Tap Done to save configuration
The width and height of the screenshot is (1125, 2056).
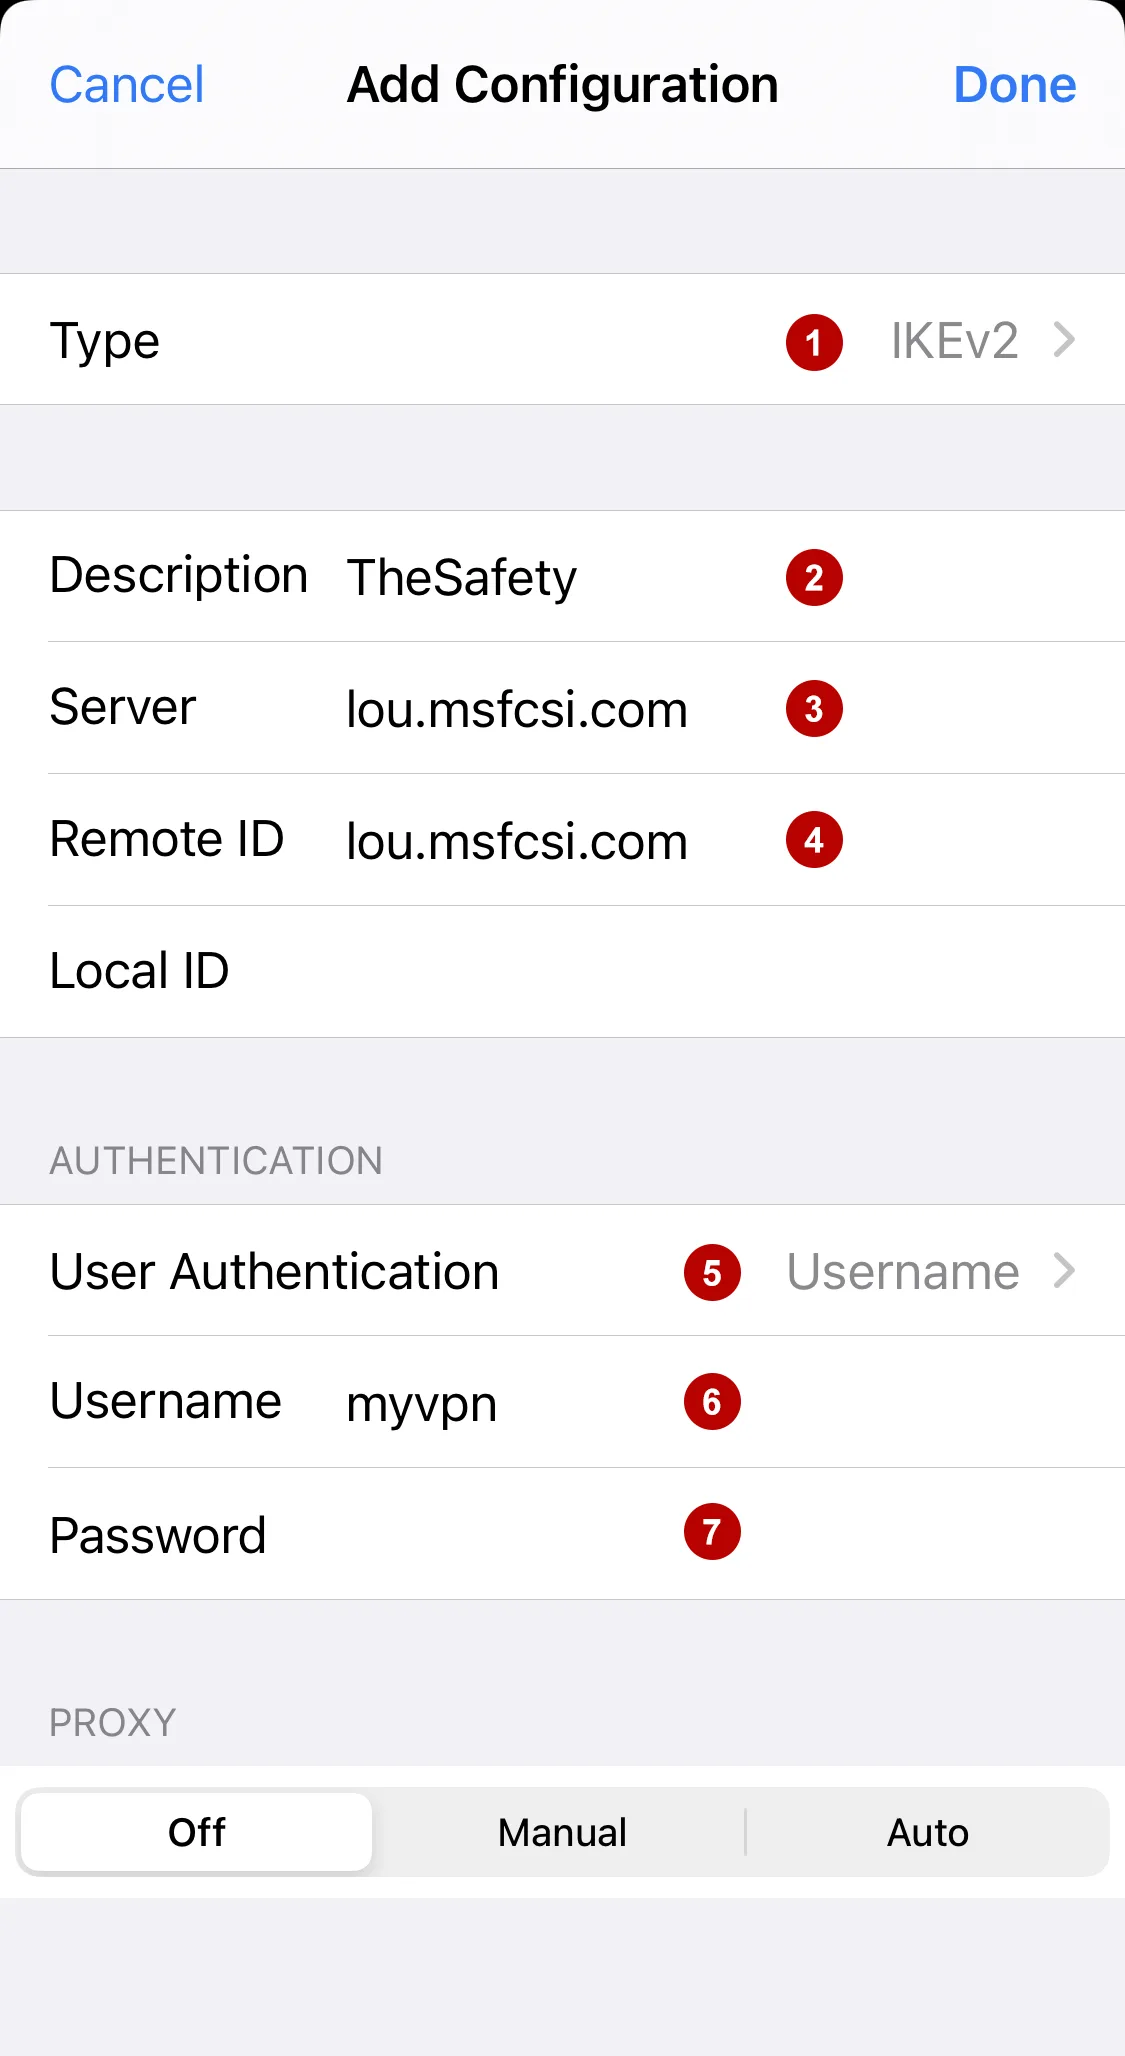1015,85
